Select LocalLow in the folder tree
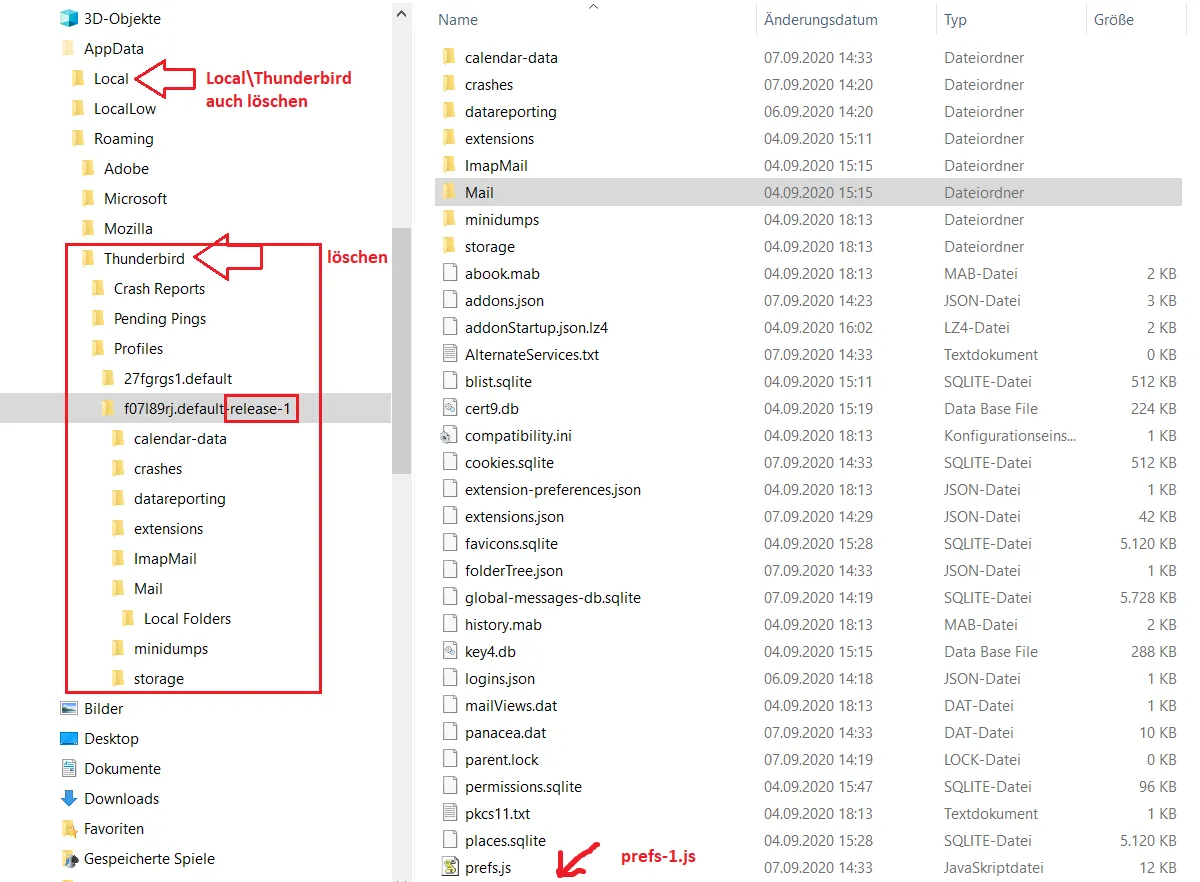 [125, 108]
